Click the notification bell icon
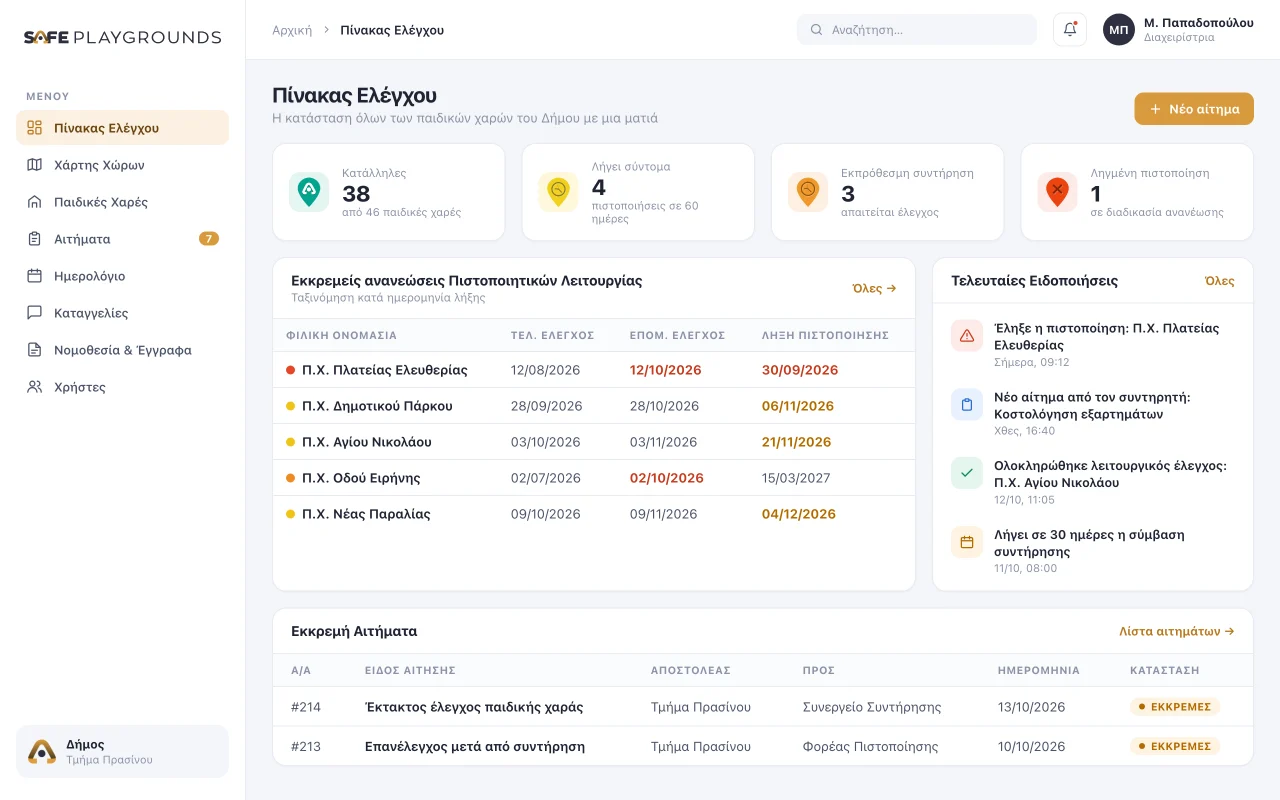Screen dimensions: 1280x800 tap(1070, 30)
